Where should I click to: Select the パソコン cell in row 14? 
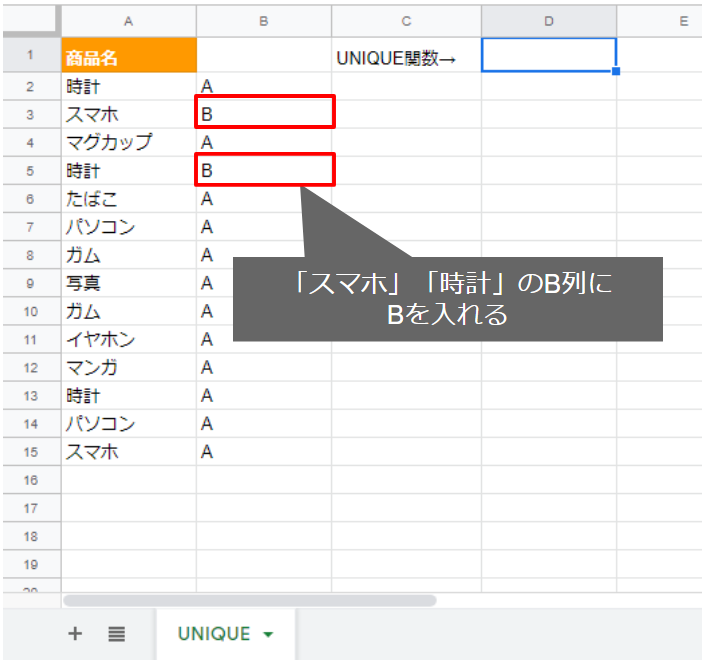(x=129, y=424)
